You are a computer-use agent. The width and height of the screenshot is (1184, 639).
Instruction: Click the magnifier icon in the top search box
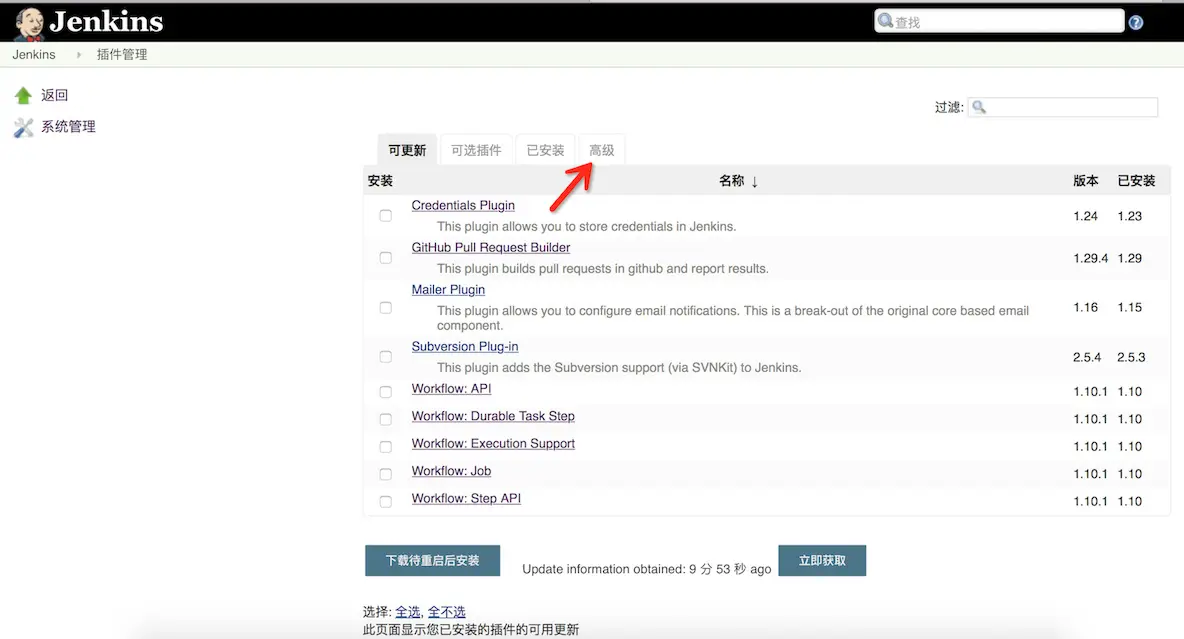click(x=886, y=20)
